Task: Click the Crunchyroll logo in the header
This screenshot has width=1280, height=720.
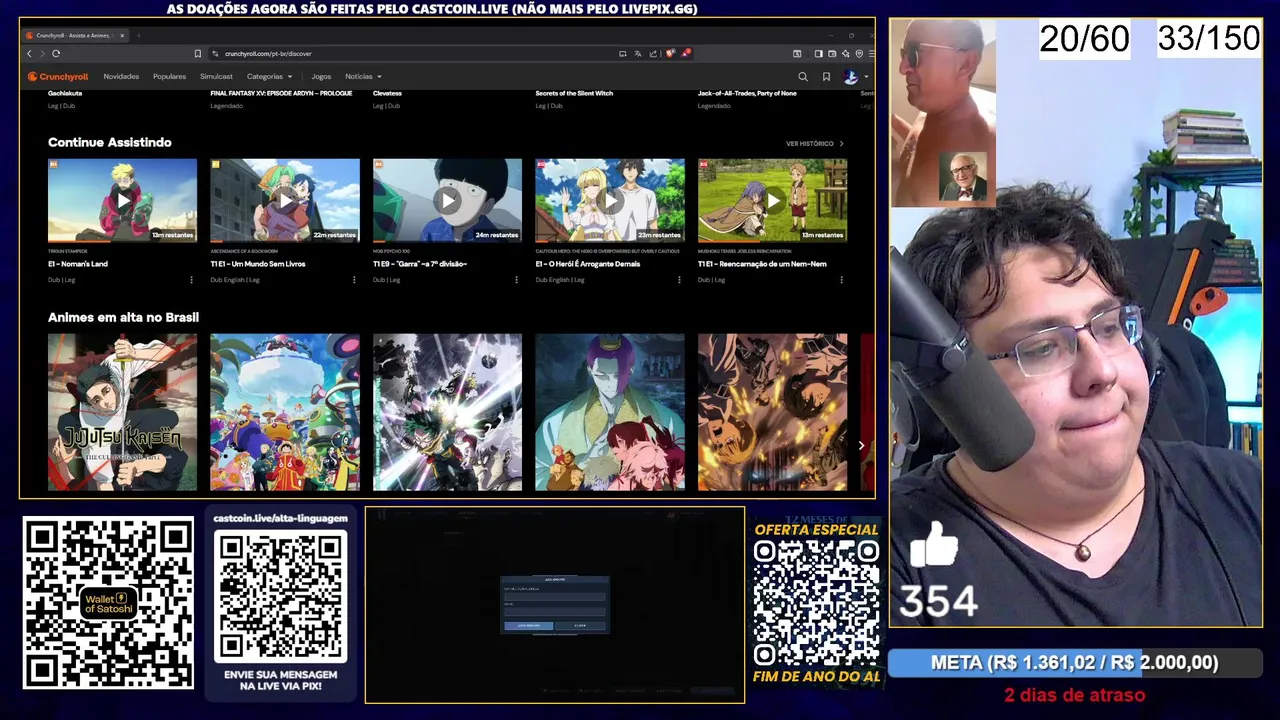Action: 59,76
